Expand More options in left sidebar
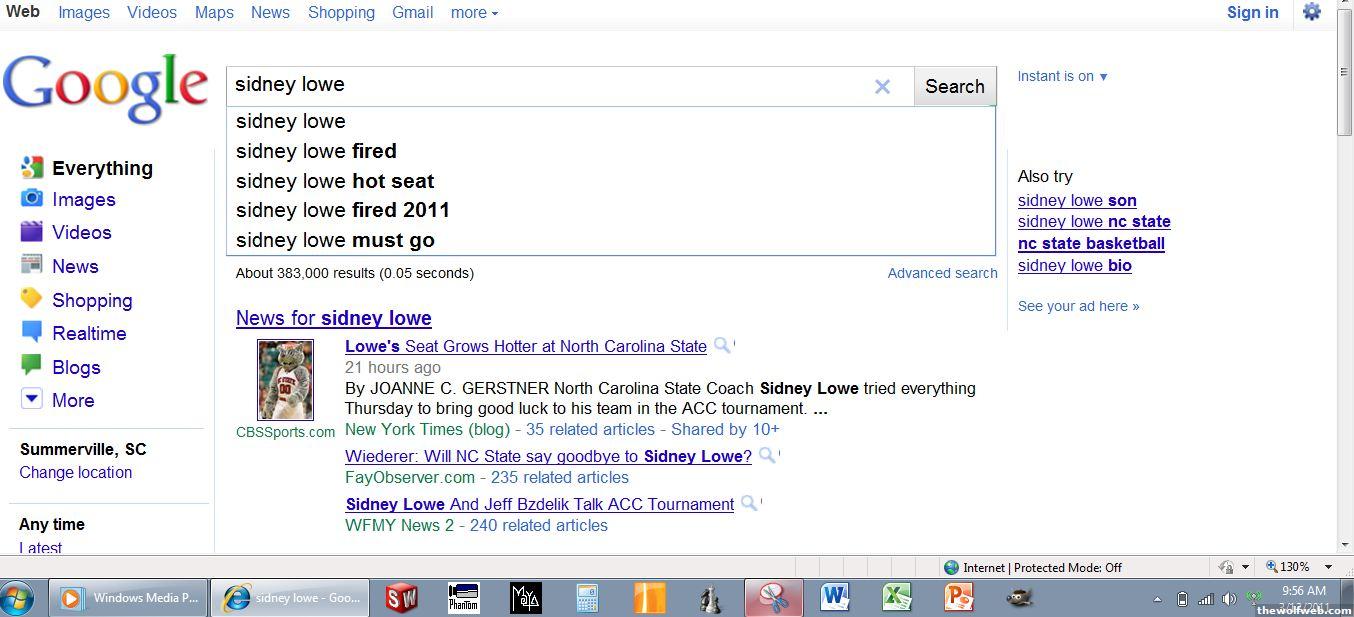 (x=72, y=401)
